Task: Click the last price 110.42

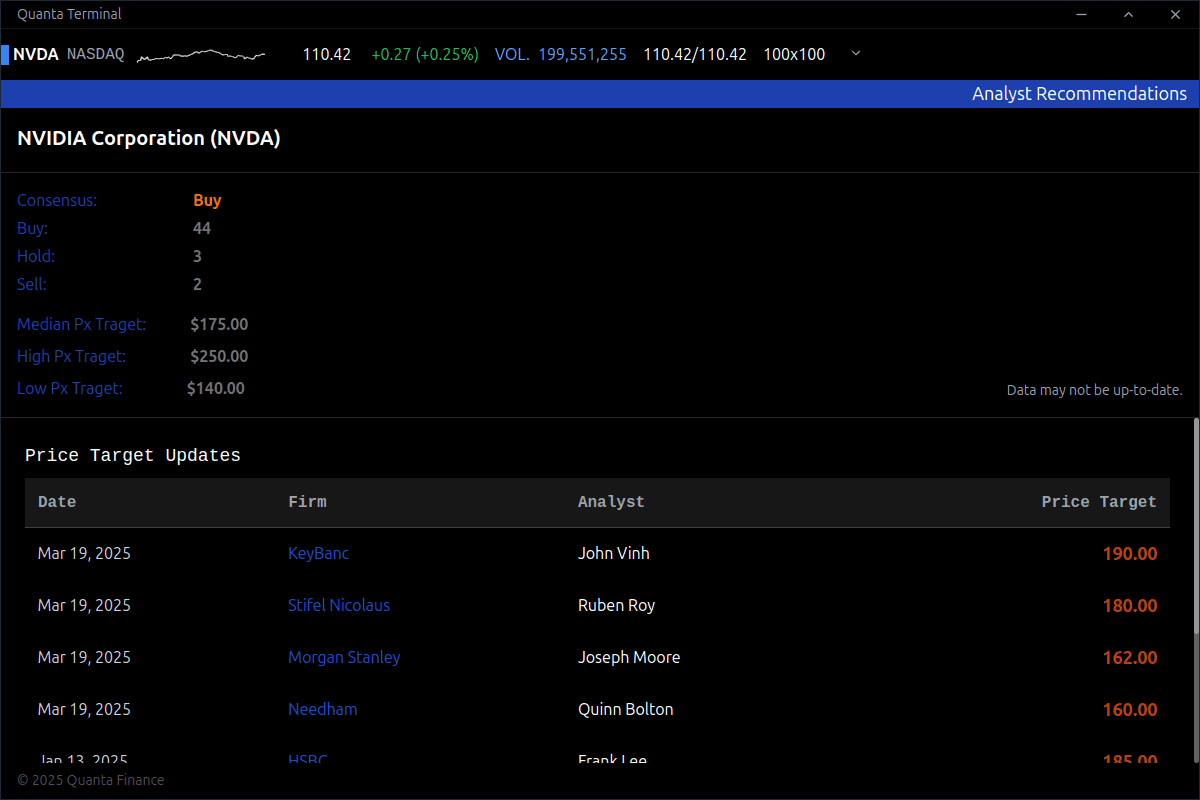Action: point(327,54)
